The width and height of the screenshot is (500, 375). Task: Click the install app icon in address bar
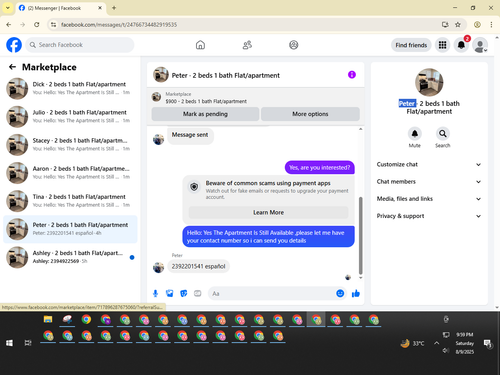click(x=445, y=24)
